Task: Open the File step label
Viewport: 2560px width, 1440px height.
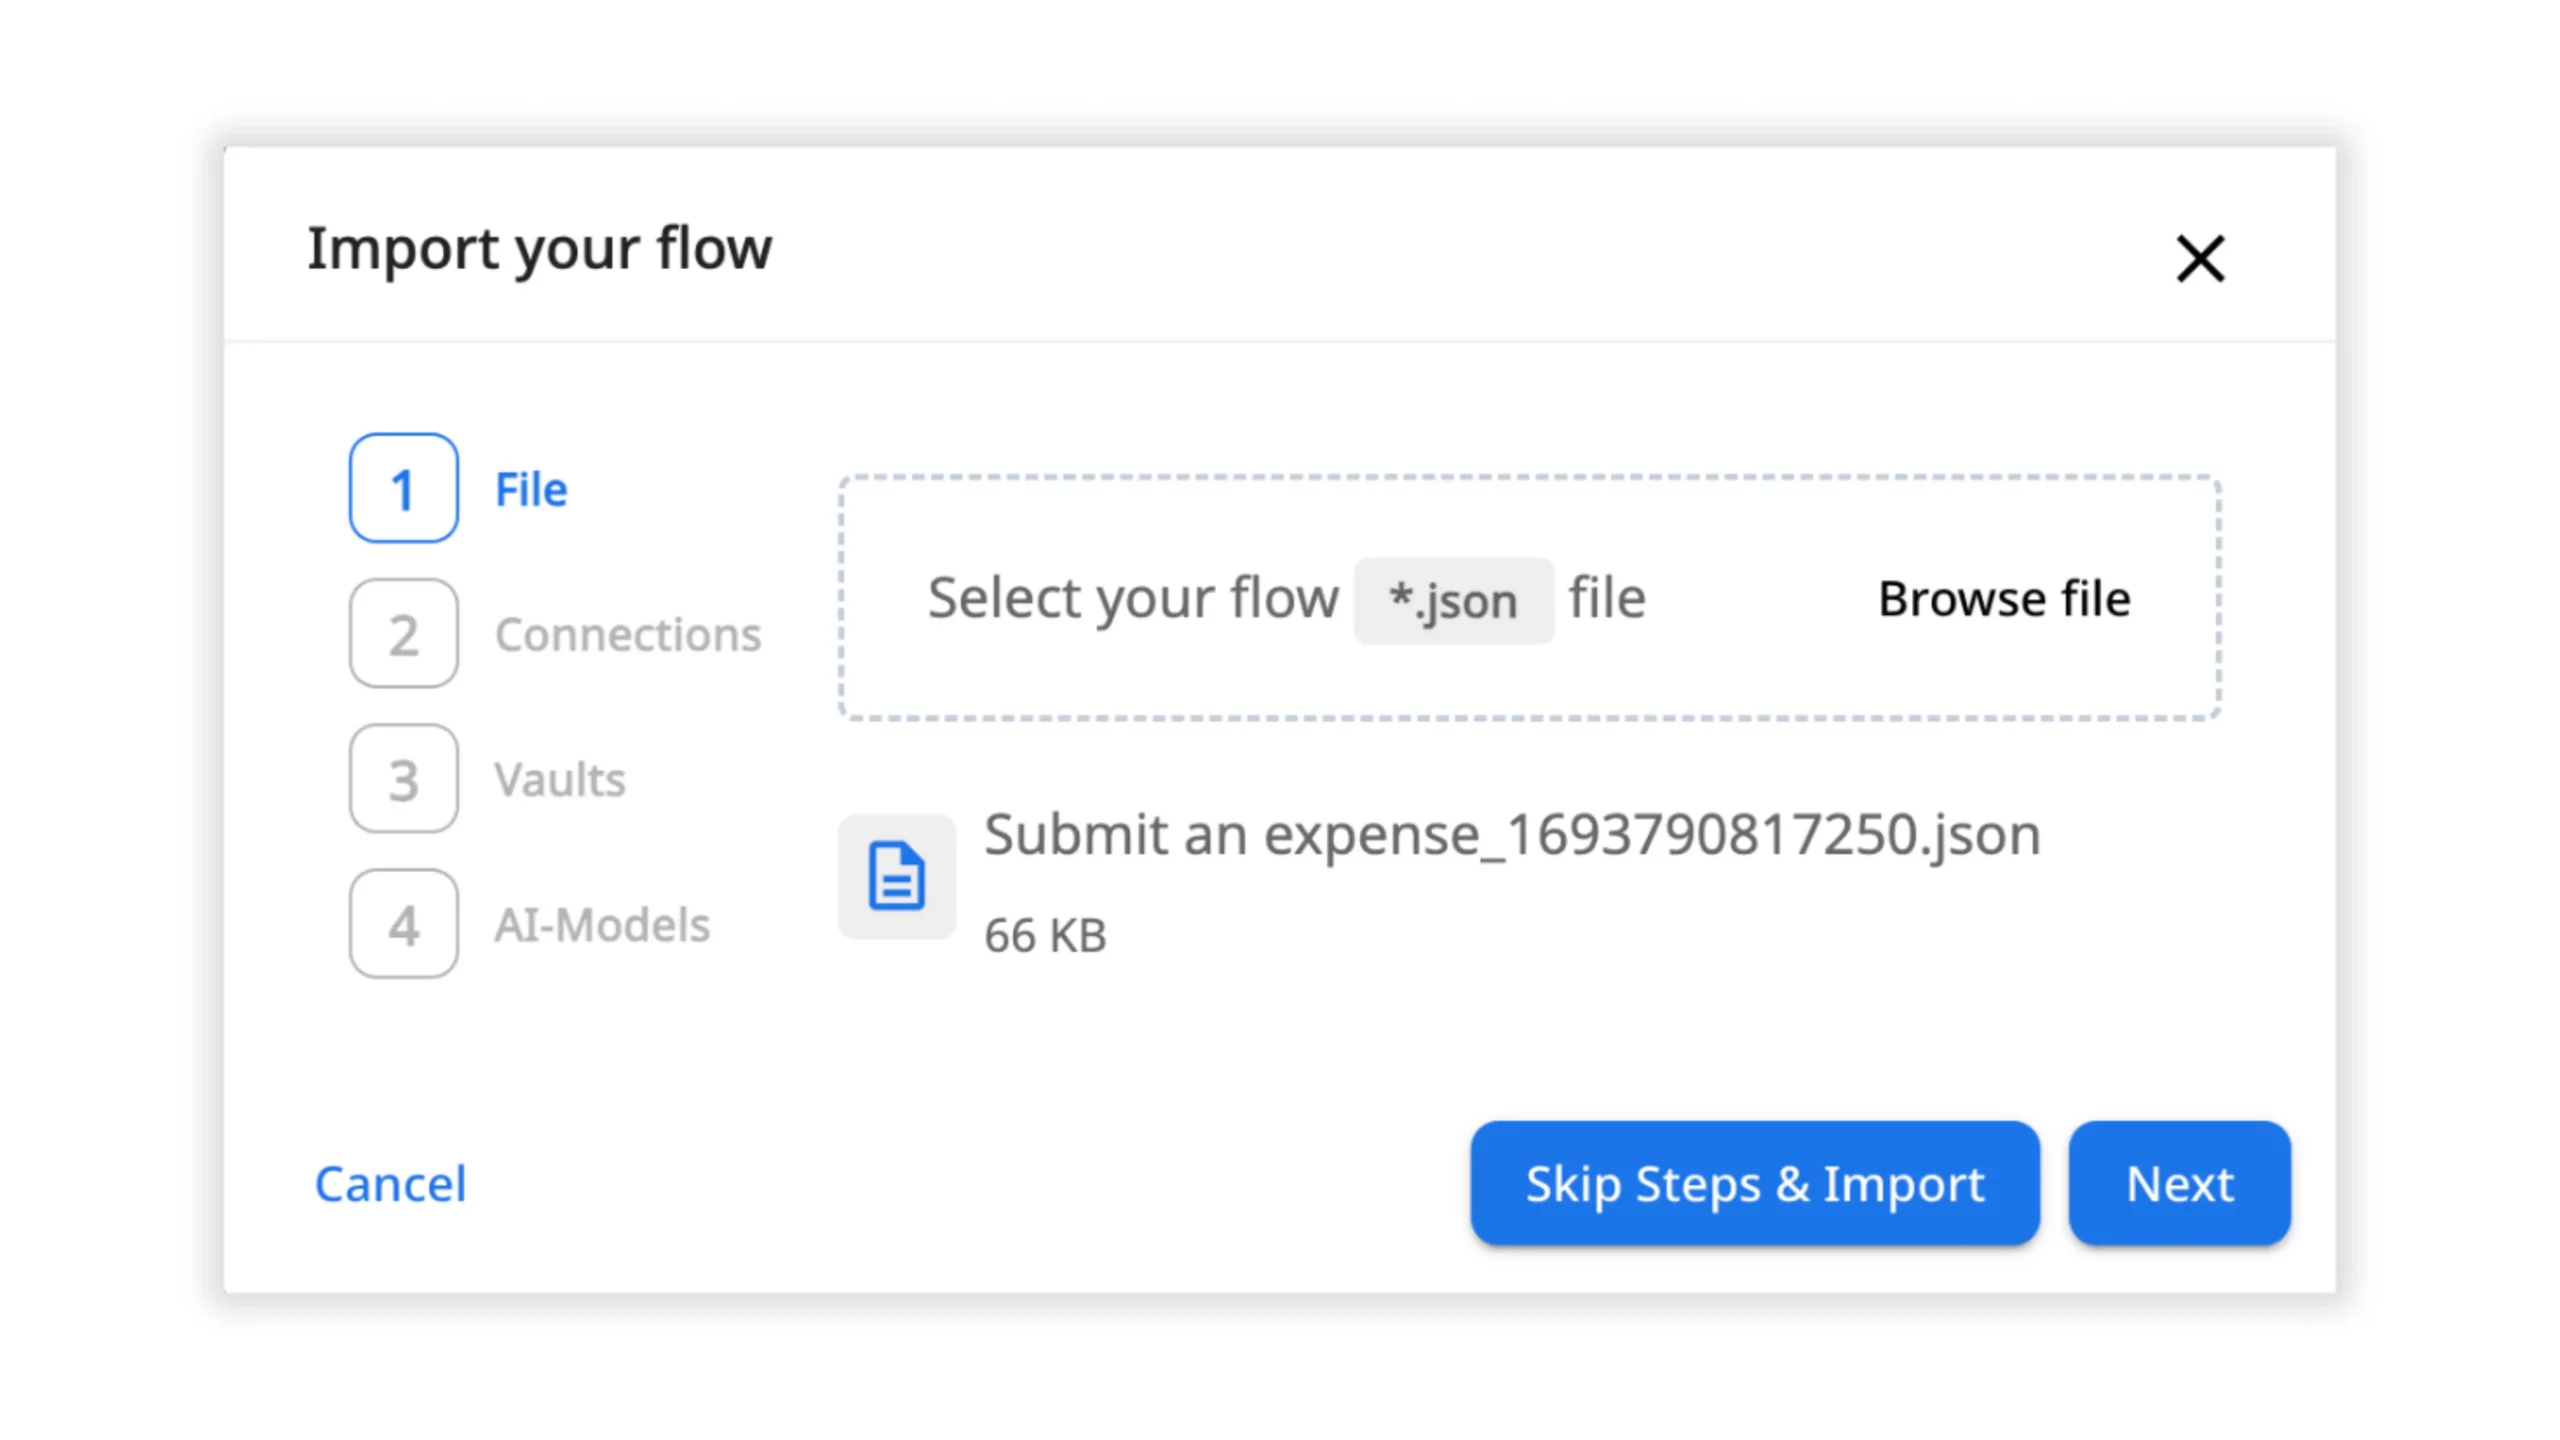Action: click(x=531, y=489)
